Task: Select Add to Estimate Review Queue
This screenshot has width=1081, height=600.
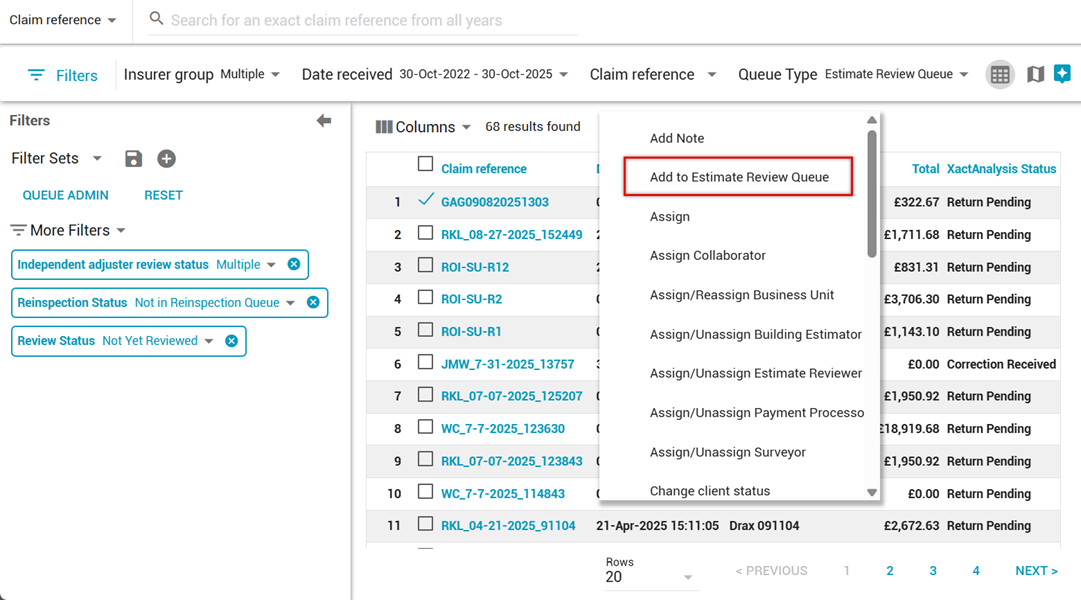Action: tap(739, 177)
